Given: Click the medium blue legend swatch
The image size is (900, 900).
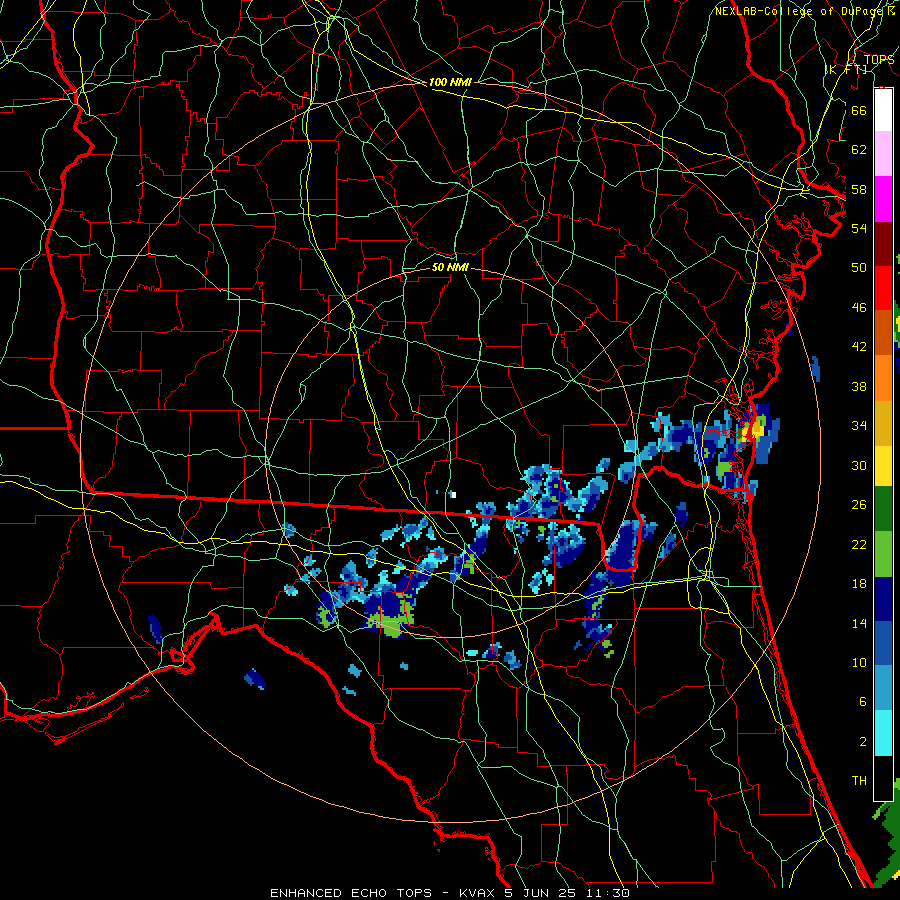Looking at the screenshot, I should tap(883, 644).
